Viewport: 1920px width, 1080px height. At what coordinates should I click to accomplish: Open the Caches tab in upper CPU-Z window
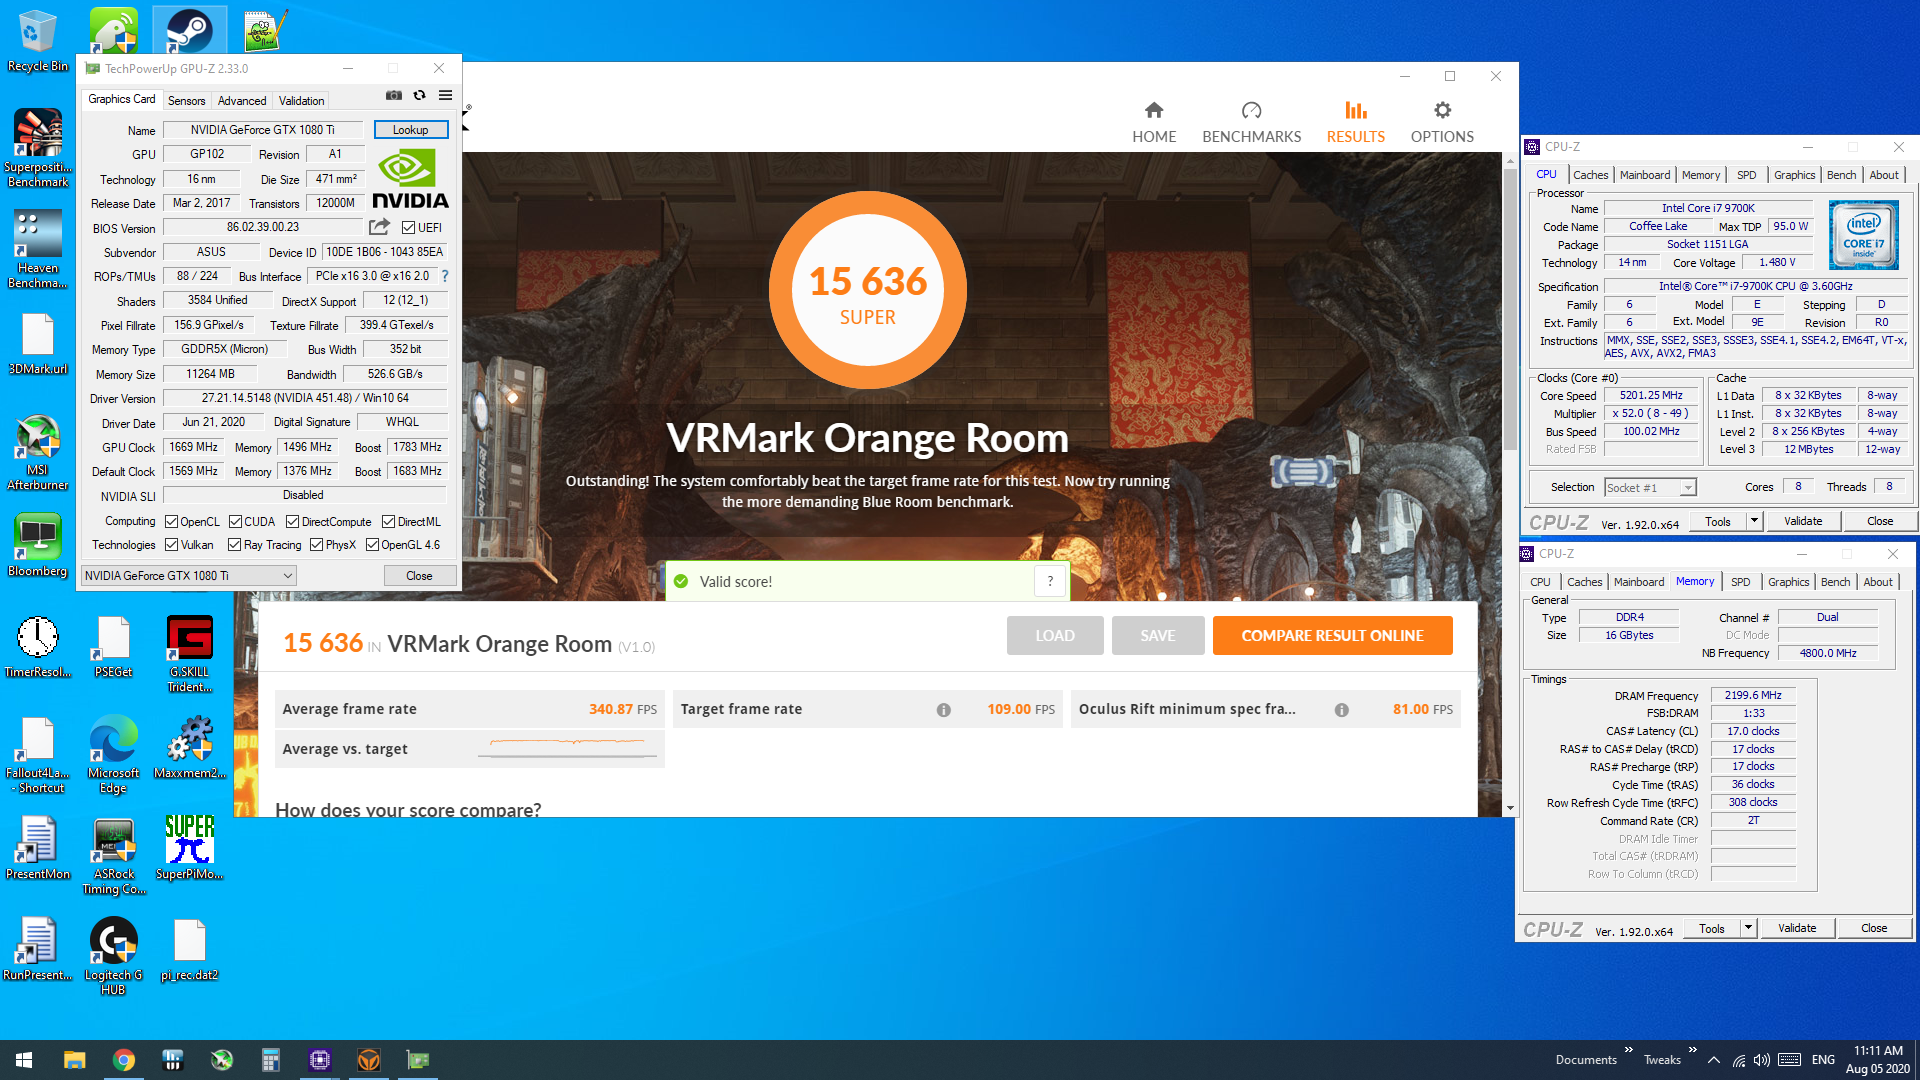1590,175
